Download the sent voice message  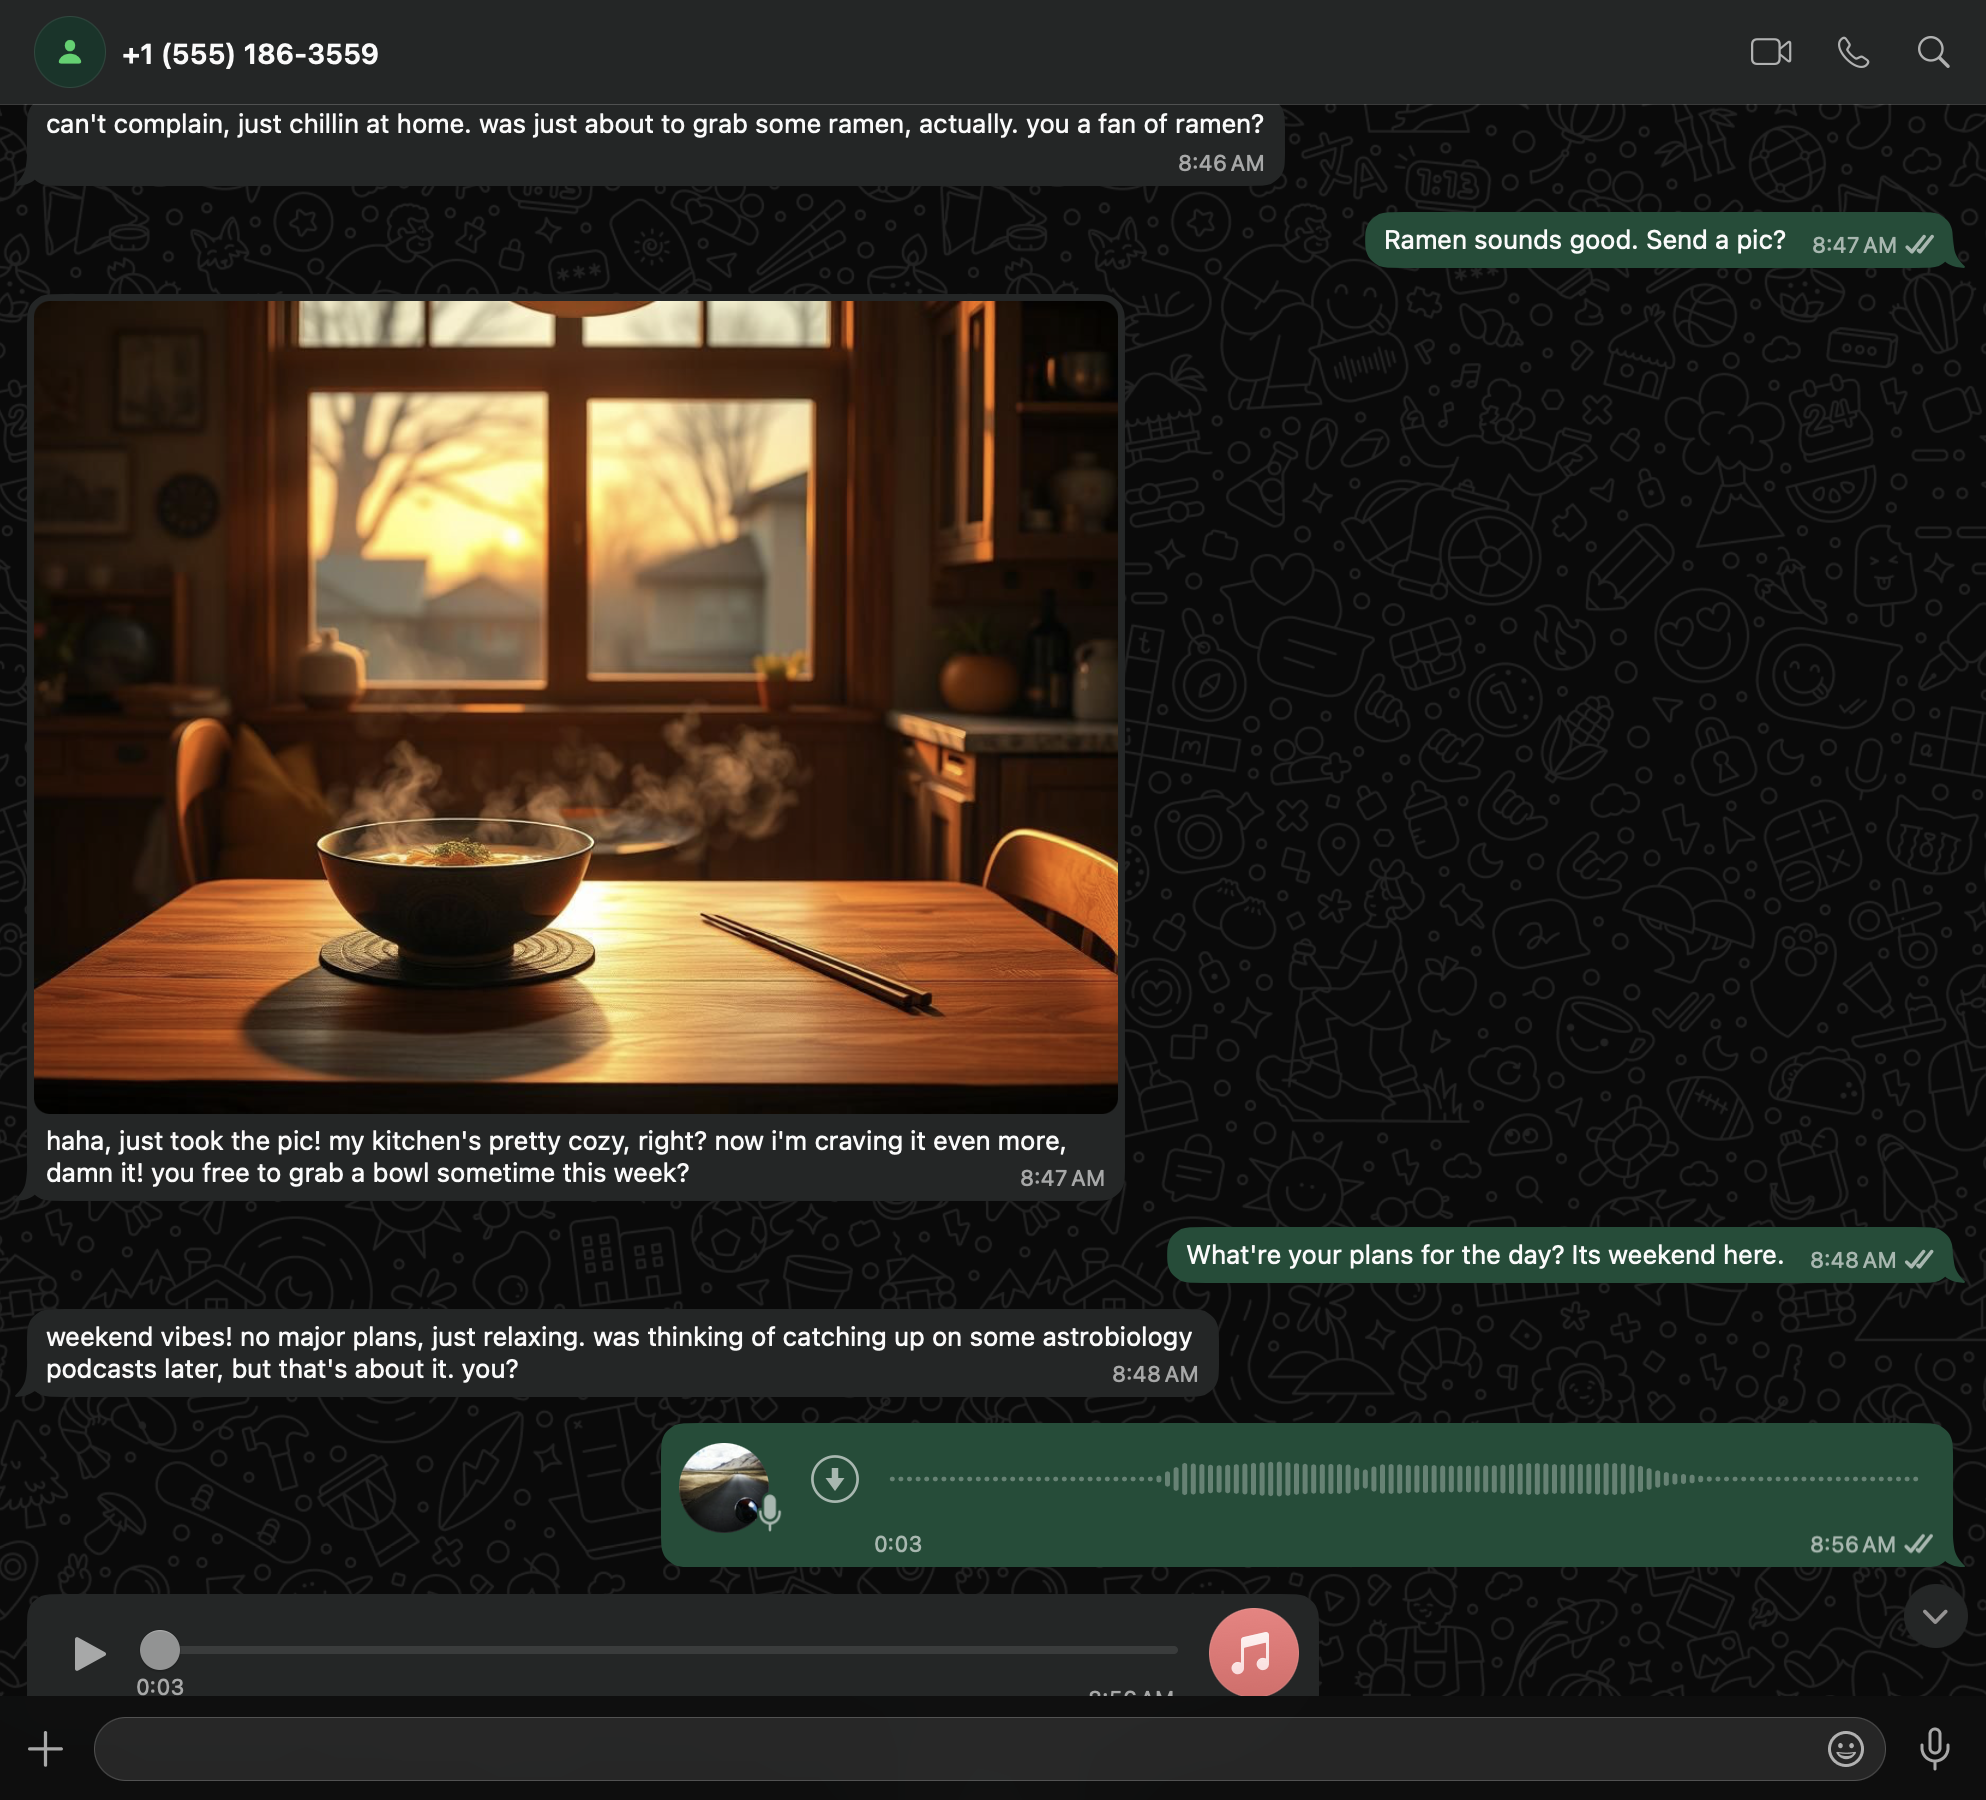tap(835, 1479)
